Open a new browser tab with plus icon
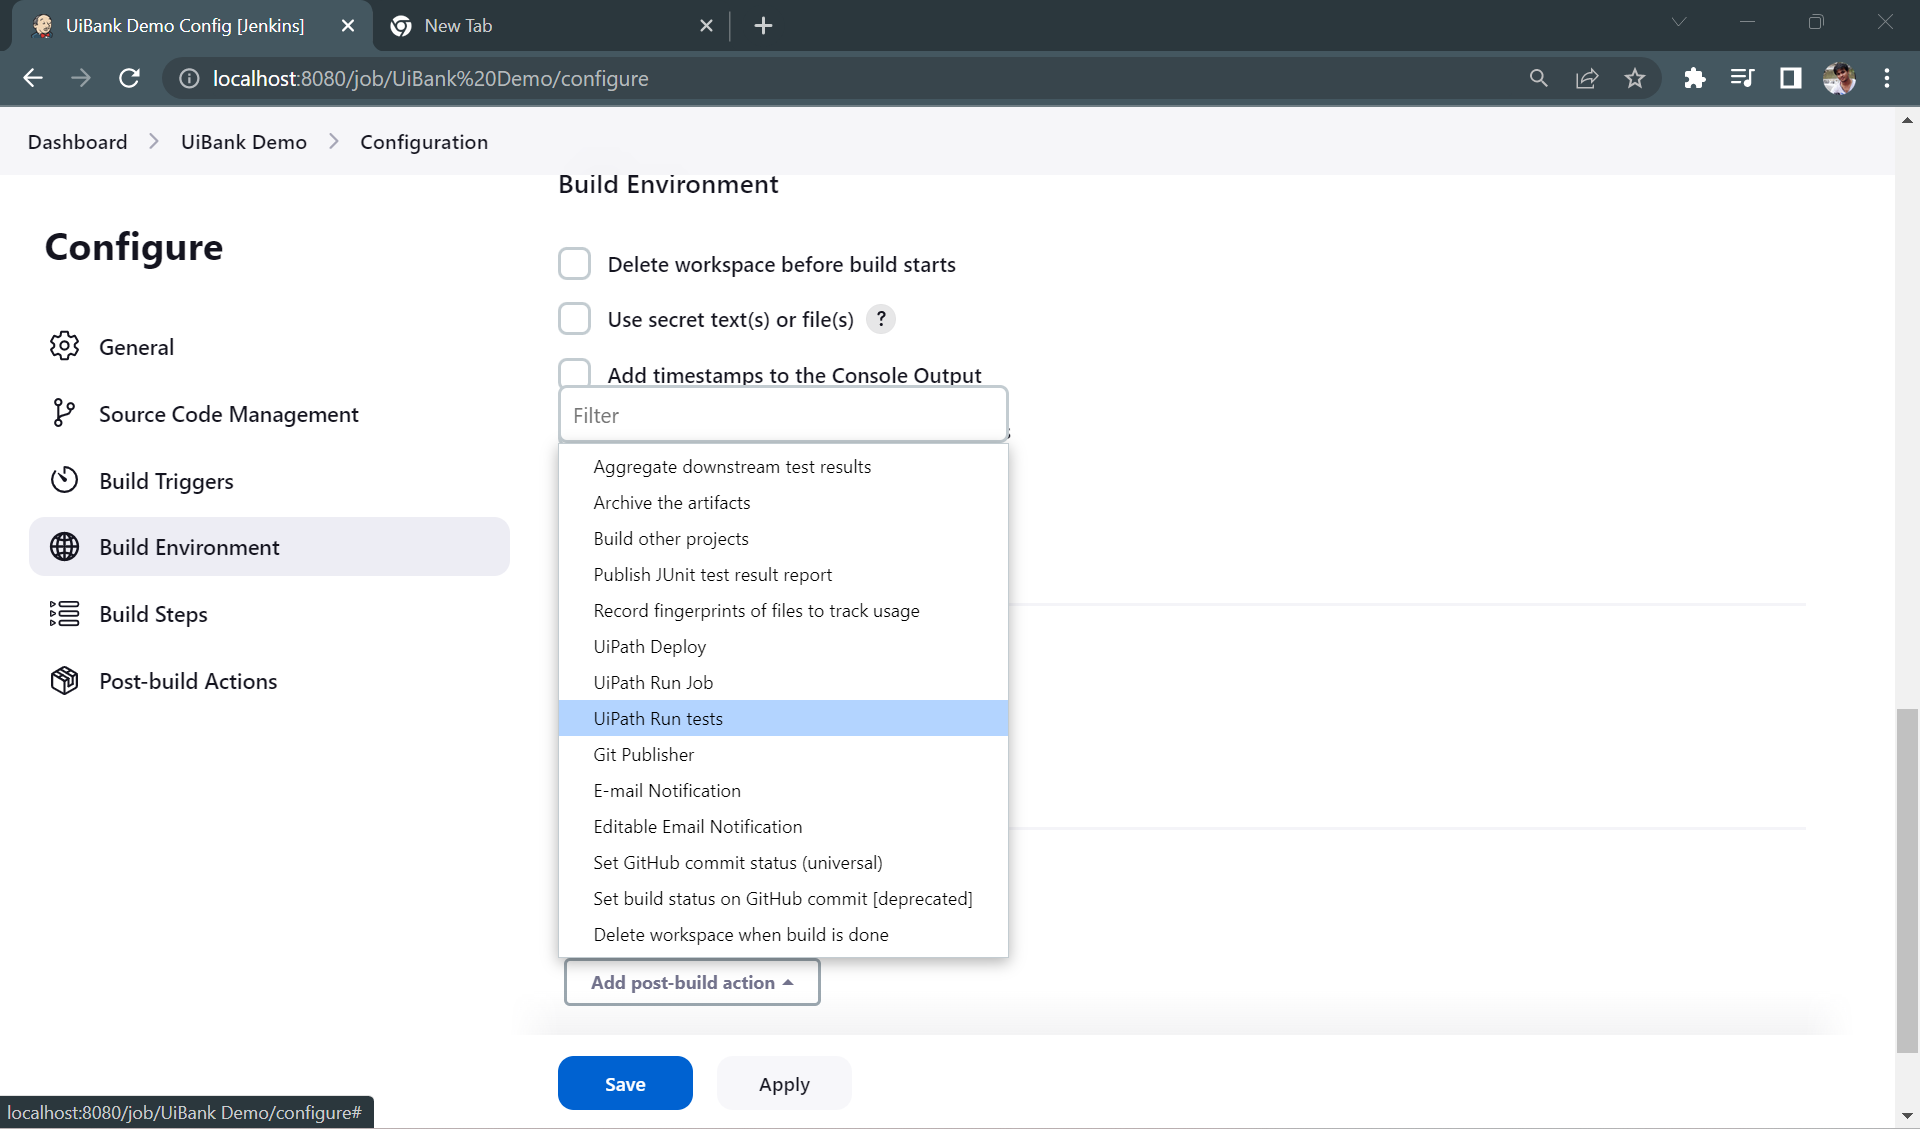This screenshot has width=1920, height=1129. coord(763,26)
